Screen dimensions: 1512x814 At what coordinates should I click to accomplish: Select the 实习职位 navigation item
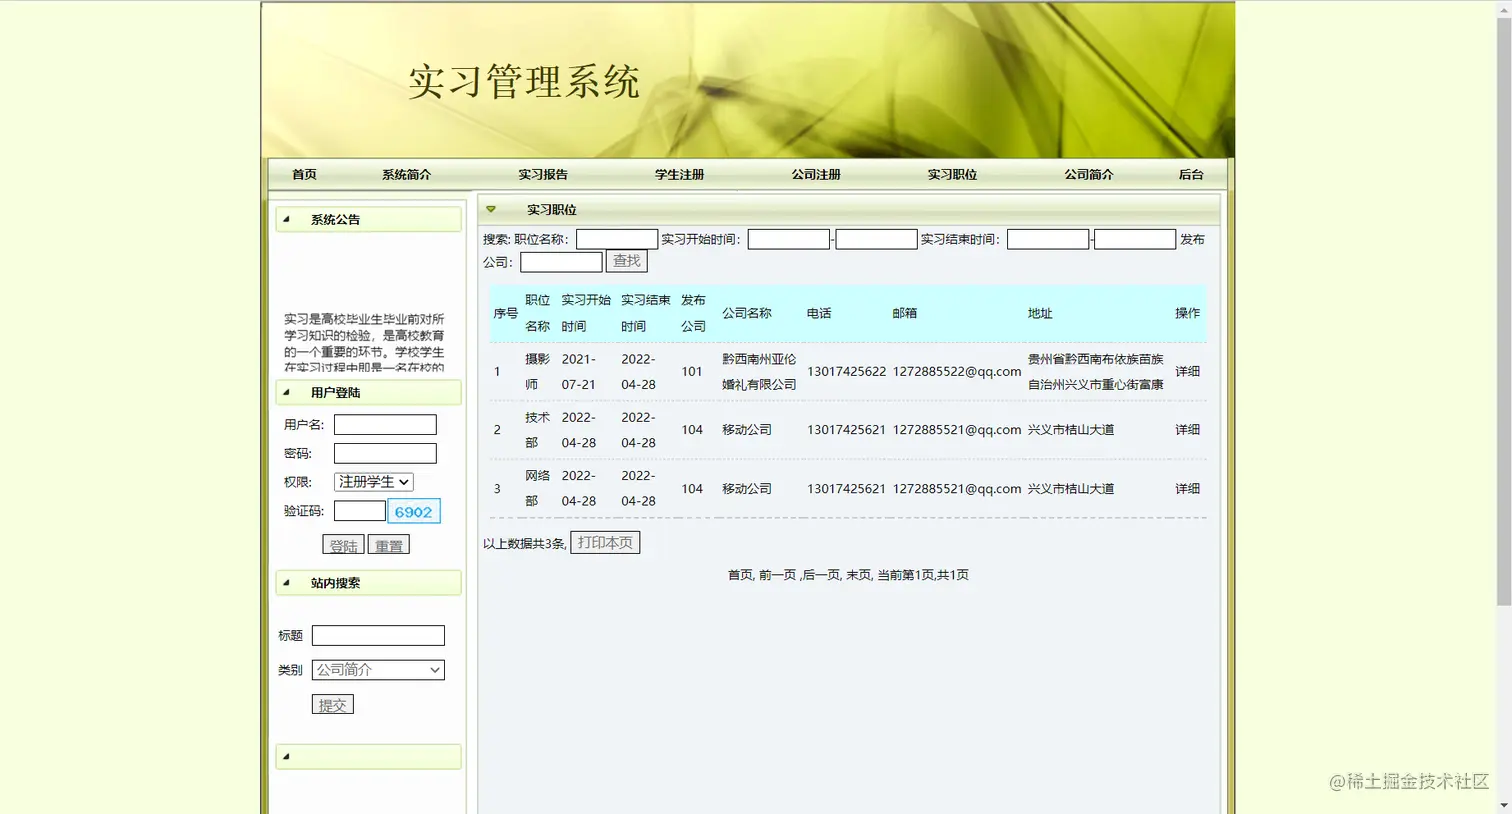tap(952, 174)
